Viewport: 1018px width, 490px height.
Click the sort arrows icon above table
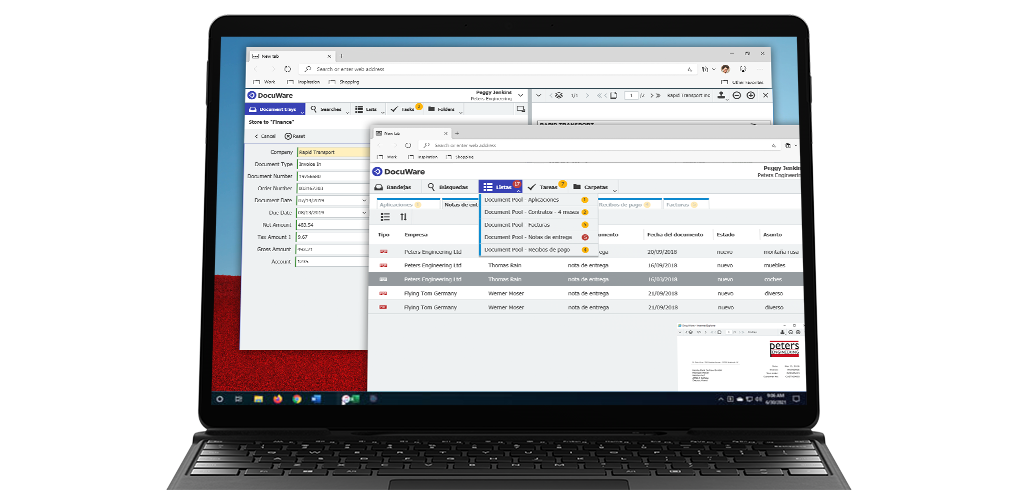(x=404, y=217)
